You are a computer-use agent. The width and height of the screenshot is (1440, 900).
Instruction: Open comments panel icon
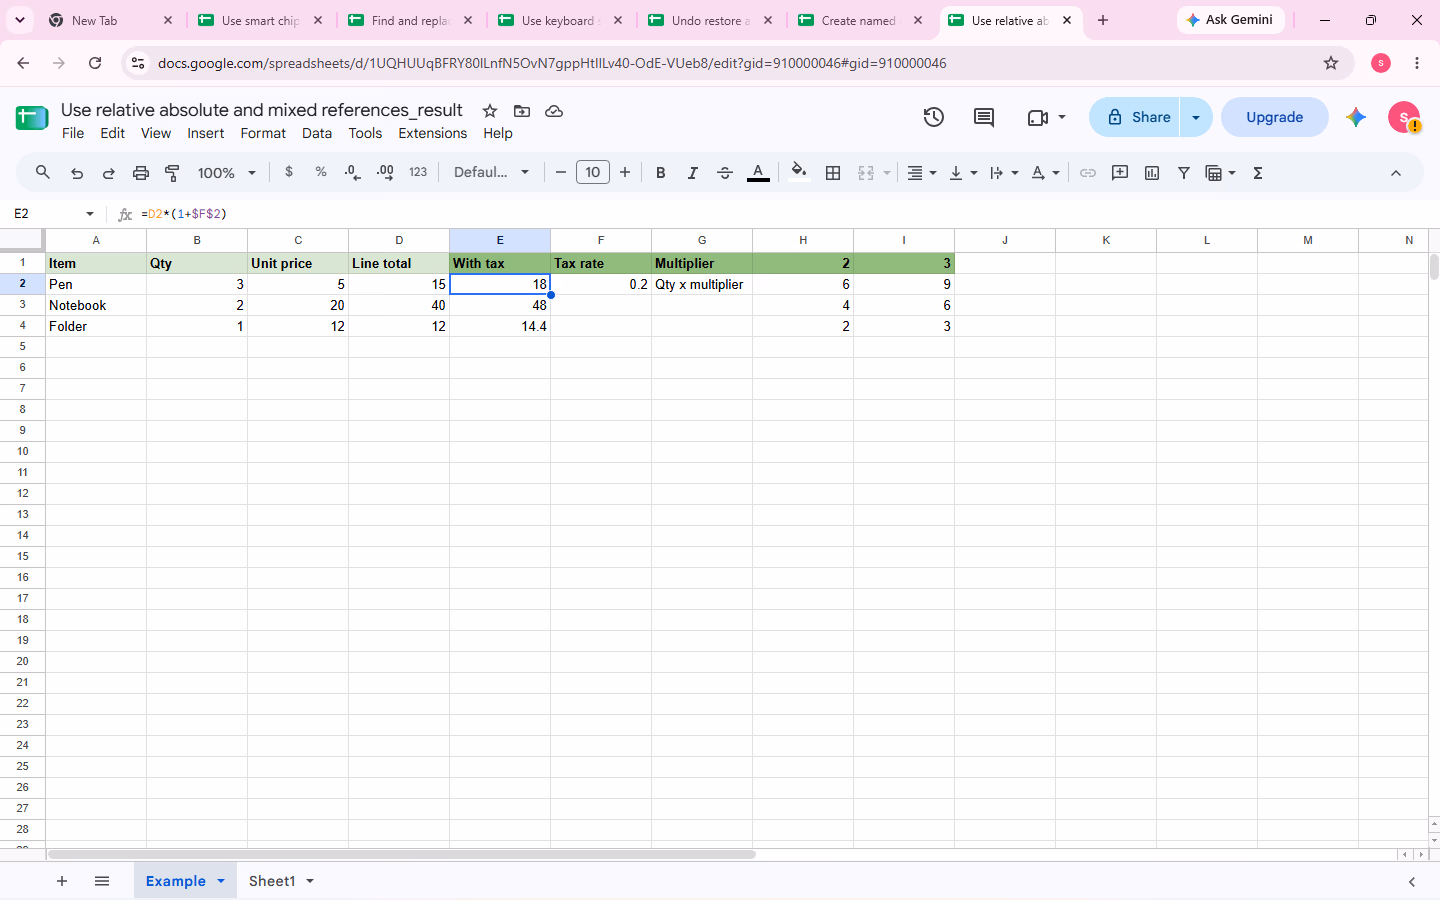pyautogui.click(x=984, y=117)
